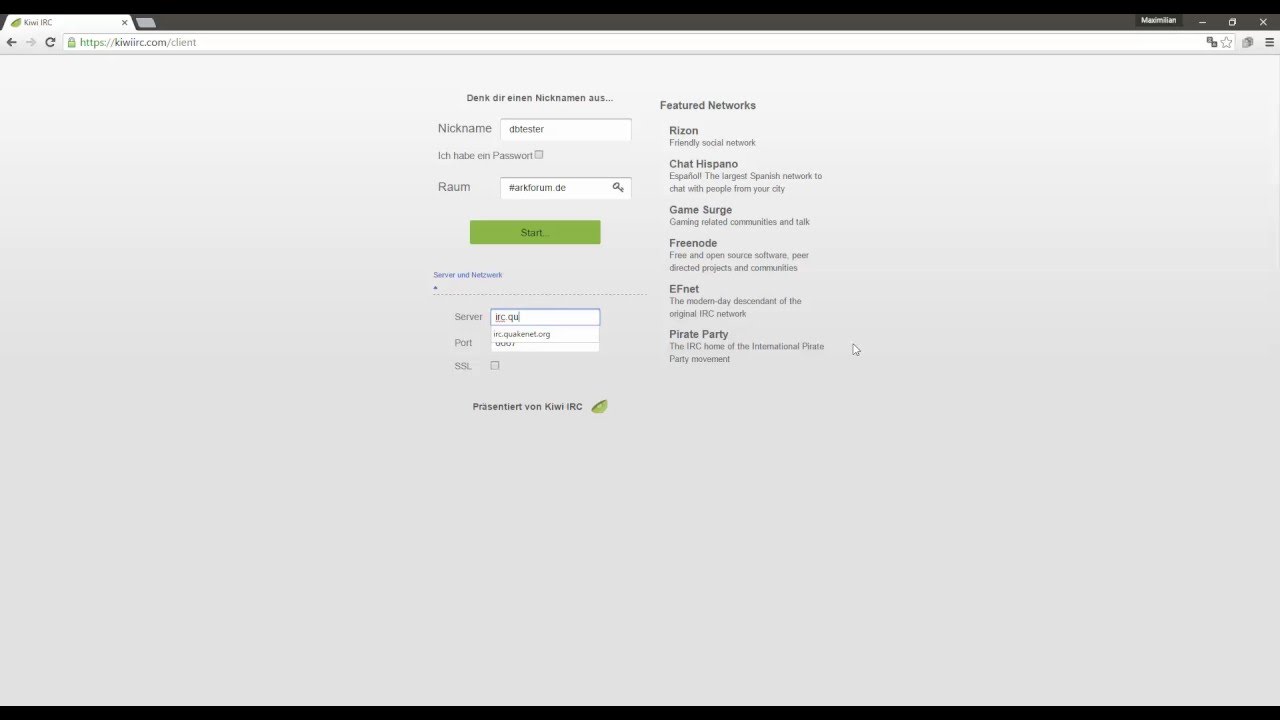Open a new browser tab
The width and height of the screenshot is (1280, 720).
pyautogui.click(x=145, y=22)
